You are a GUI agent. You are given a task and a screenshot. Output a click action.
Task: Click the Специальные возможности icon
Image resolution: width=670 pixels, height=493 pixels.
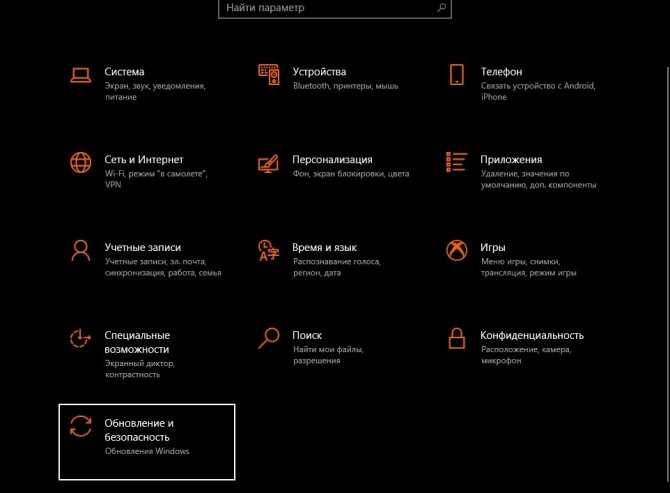[80, 338]
